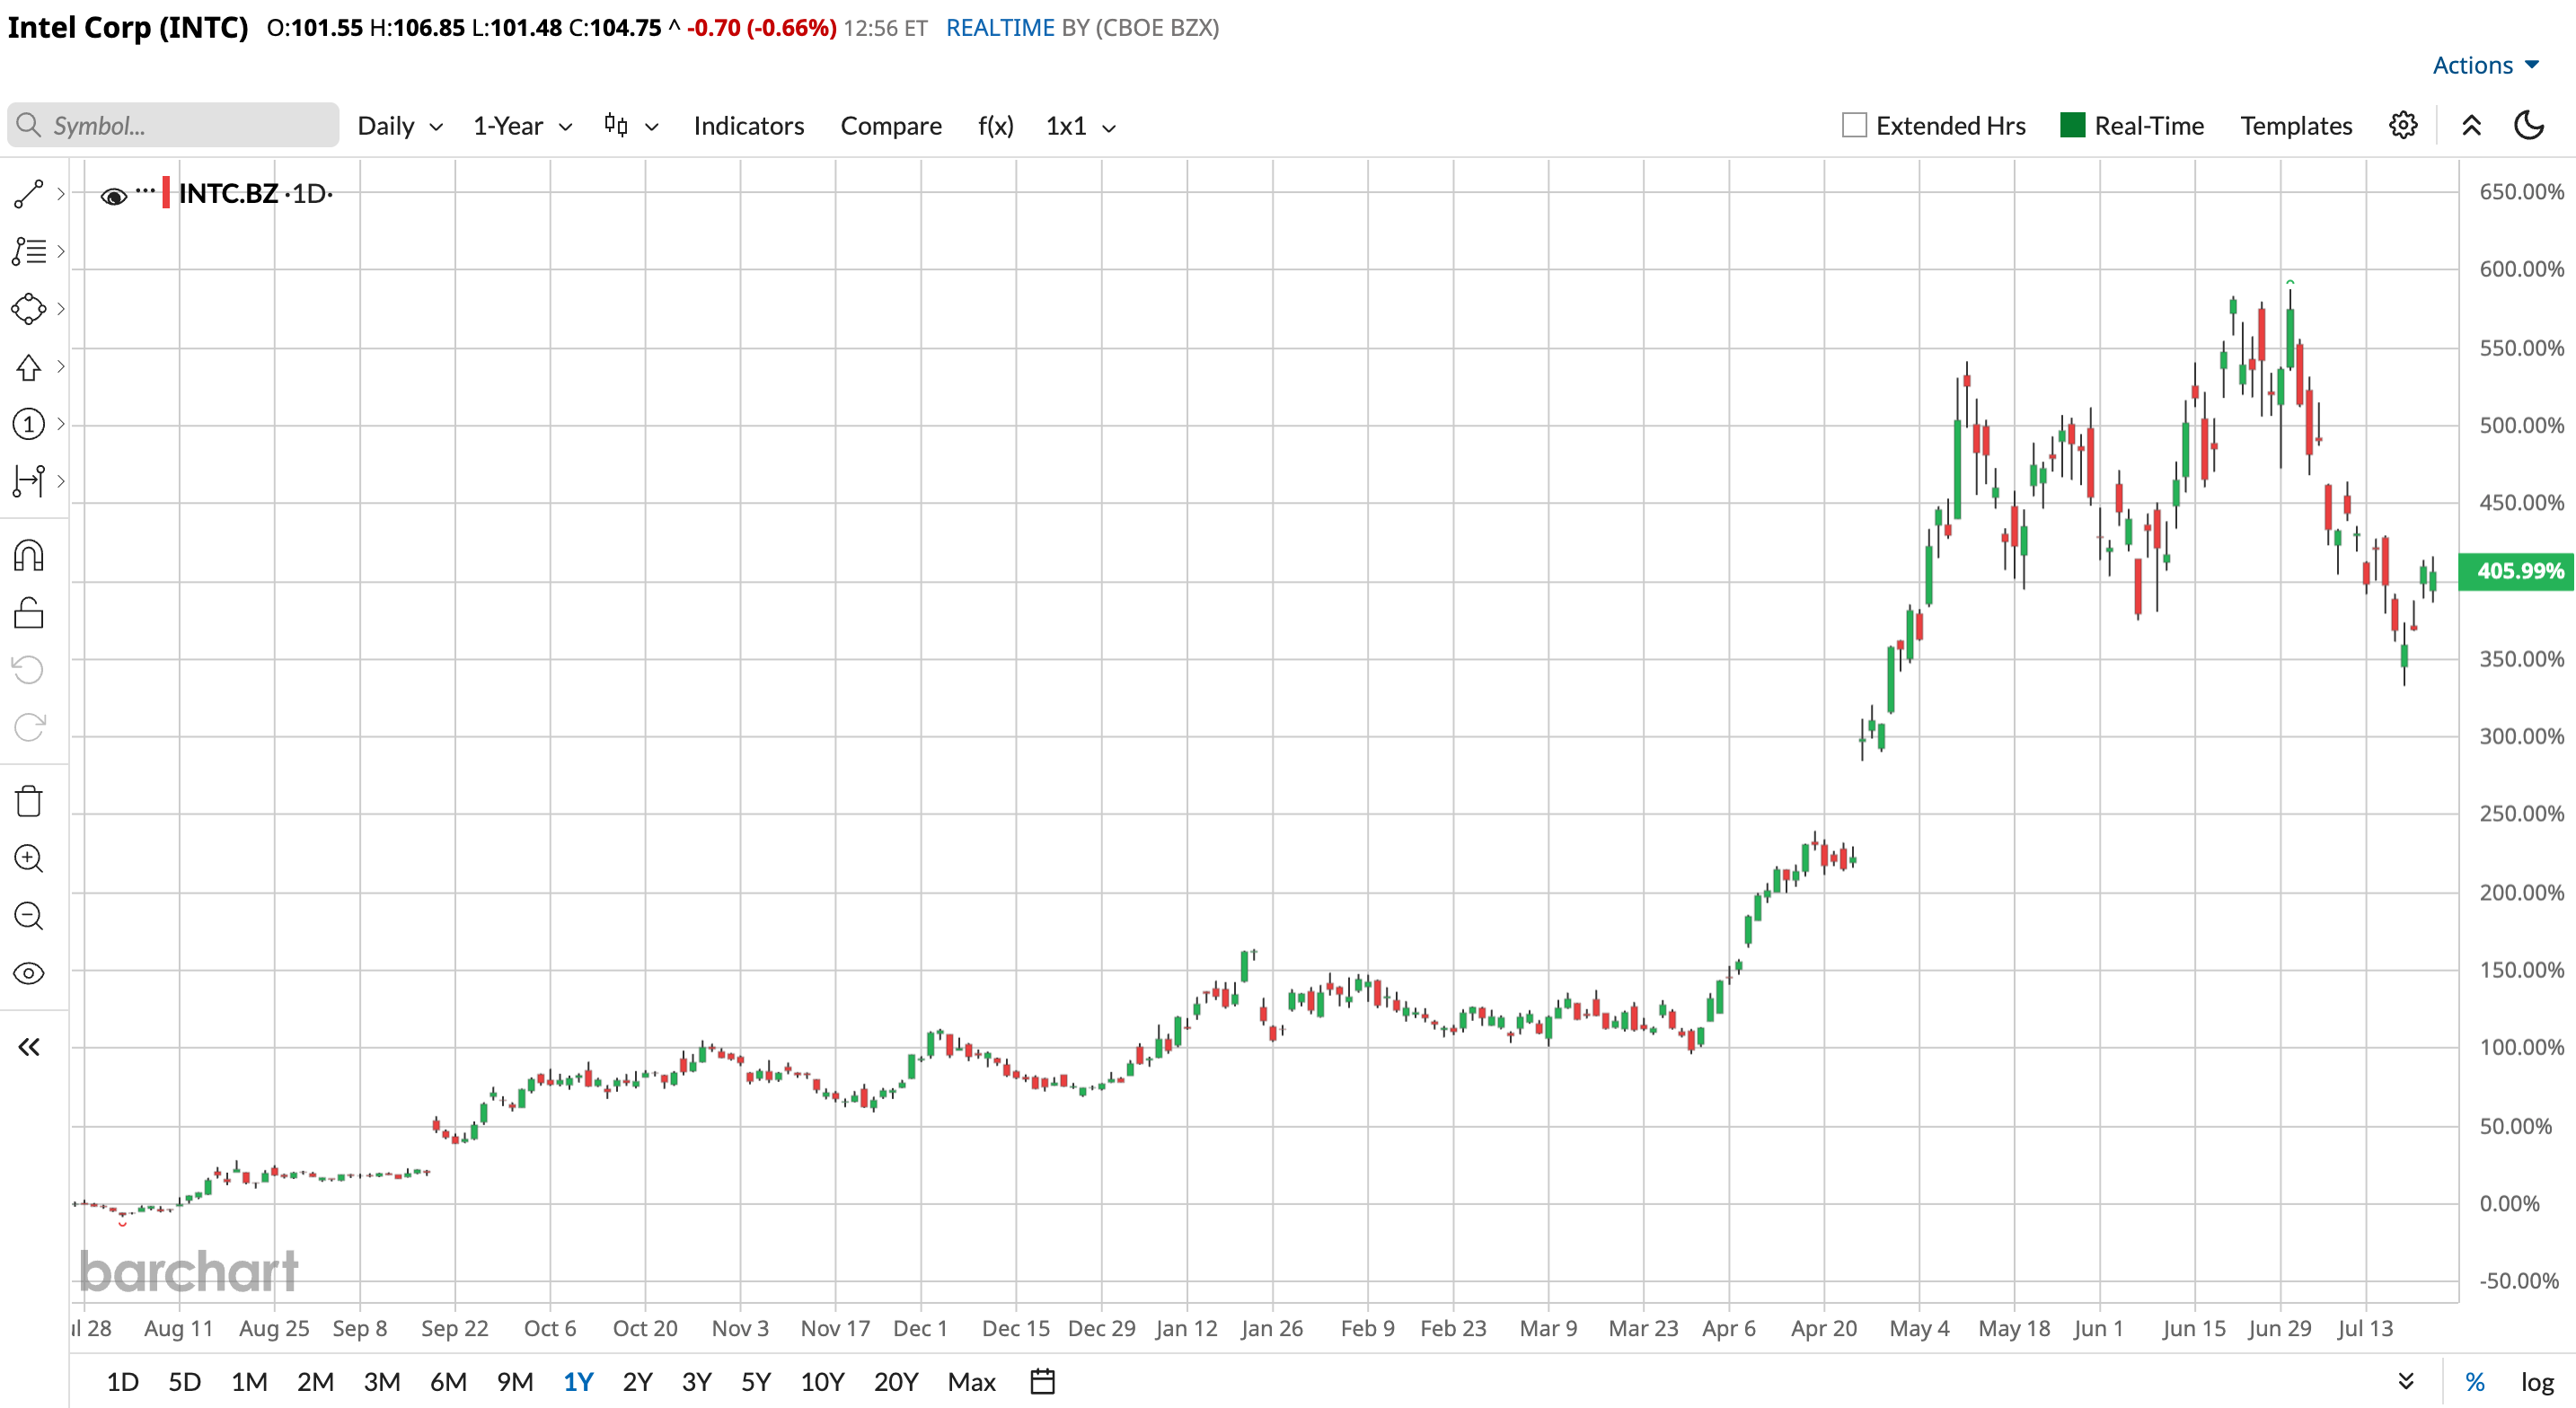Select the numbered annotation tool
This screenshot has width=2576, height=1408.
click(x=29, y=424)
